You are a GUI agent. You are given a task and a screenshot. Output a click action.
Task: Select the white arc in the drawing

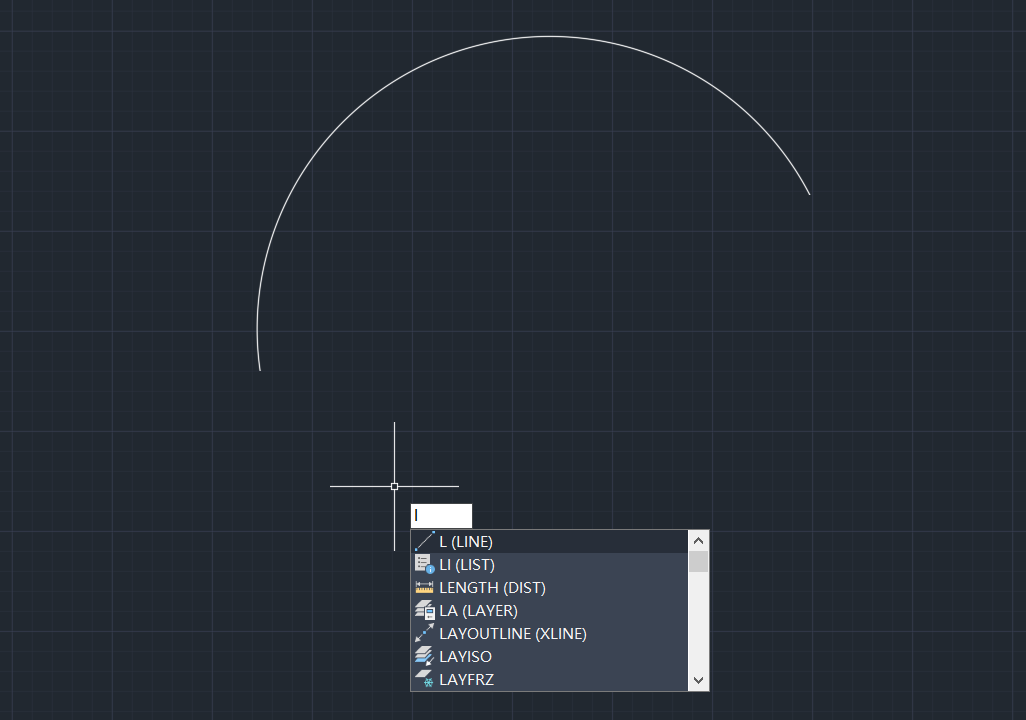tap(549, 37)
